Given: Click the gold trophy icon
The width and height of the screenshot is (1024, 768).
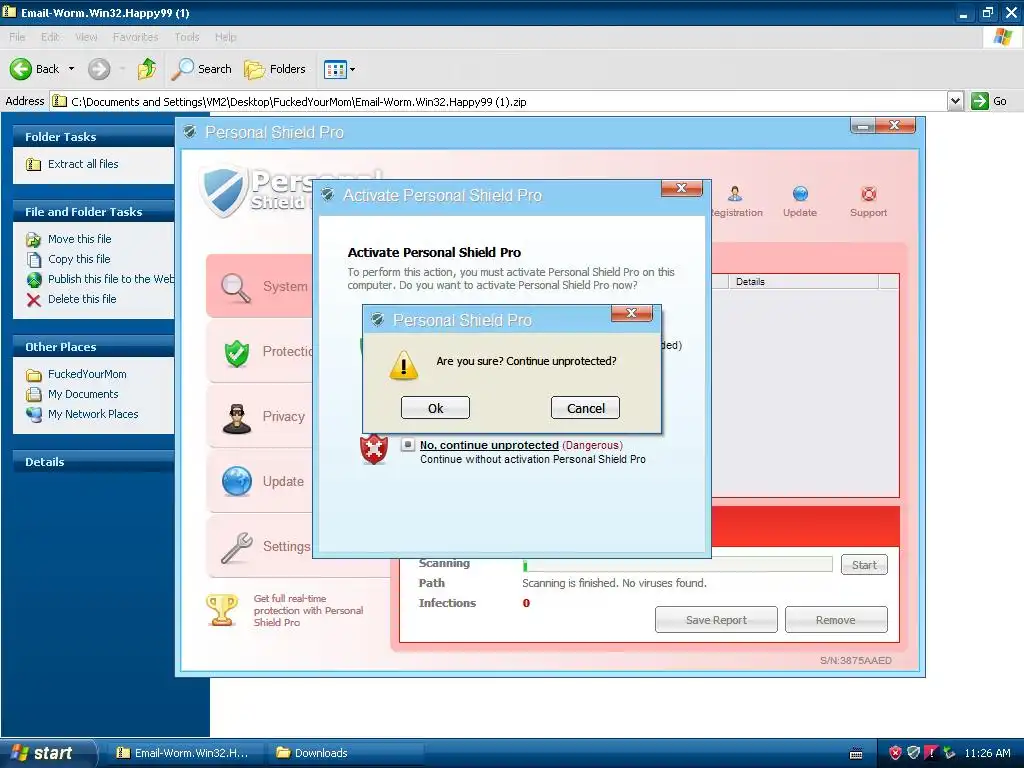Looking at the screenshot, I should [222, 610].
